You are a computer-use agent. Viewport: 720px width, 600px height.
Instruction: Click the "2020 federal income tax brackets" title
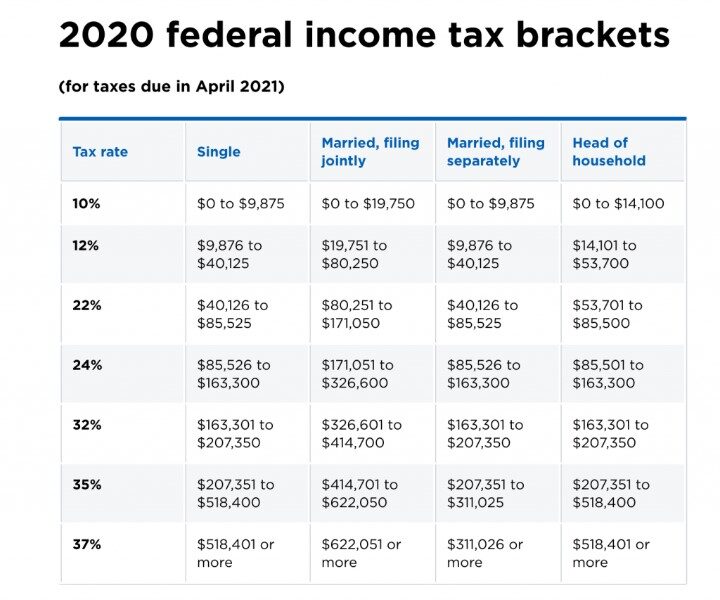(364, 36)
